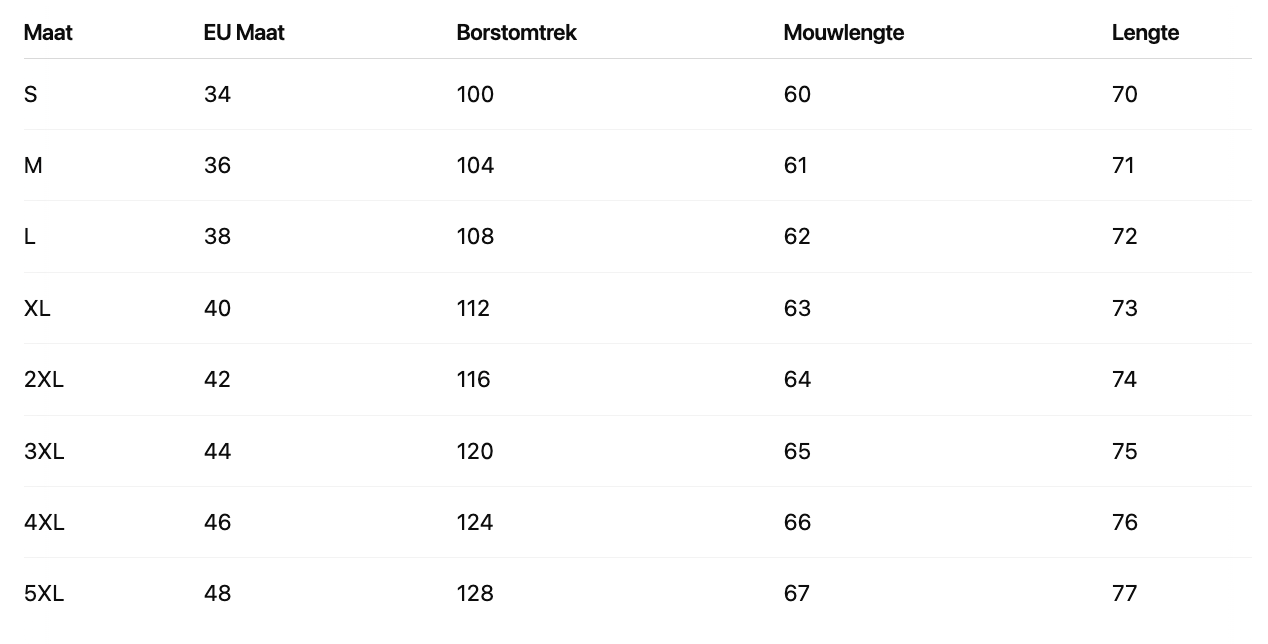Select the length value 76

[1125, 523]
